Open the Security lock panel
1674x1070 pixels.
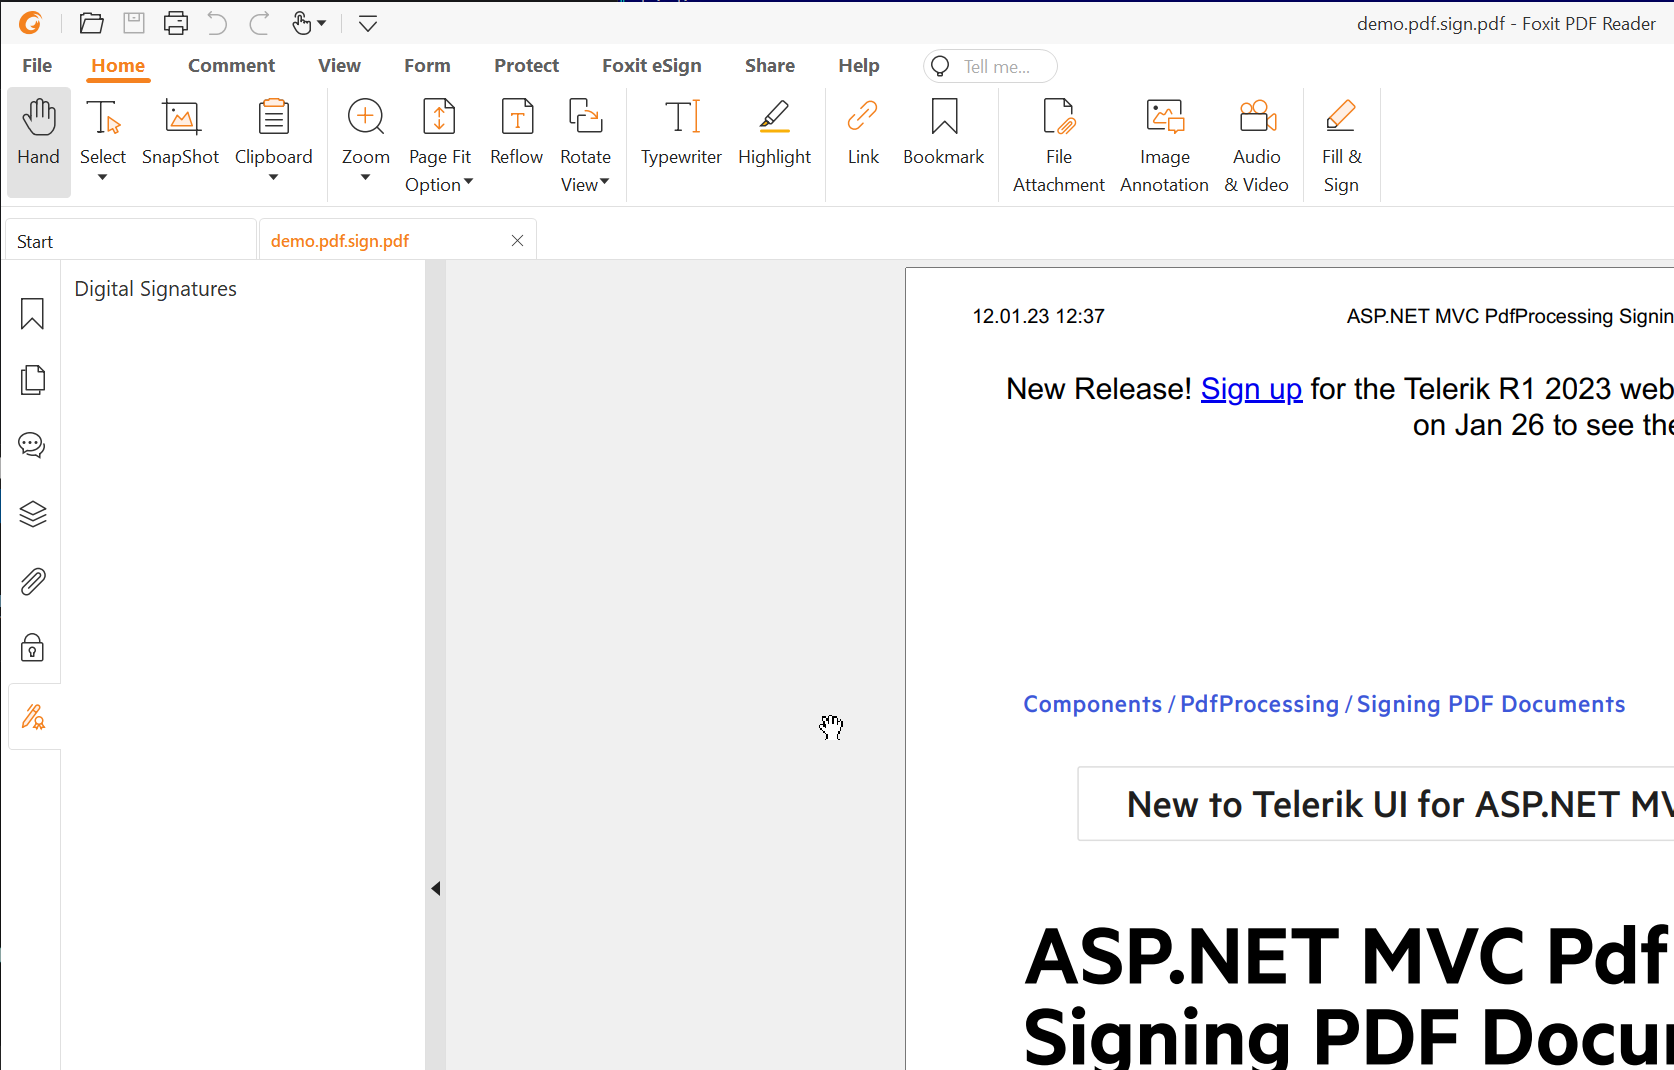(x=33, y=648)
